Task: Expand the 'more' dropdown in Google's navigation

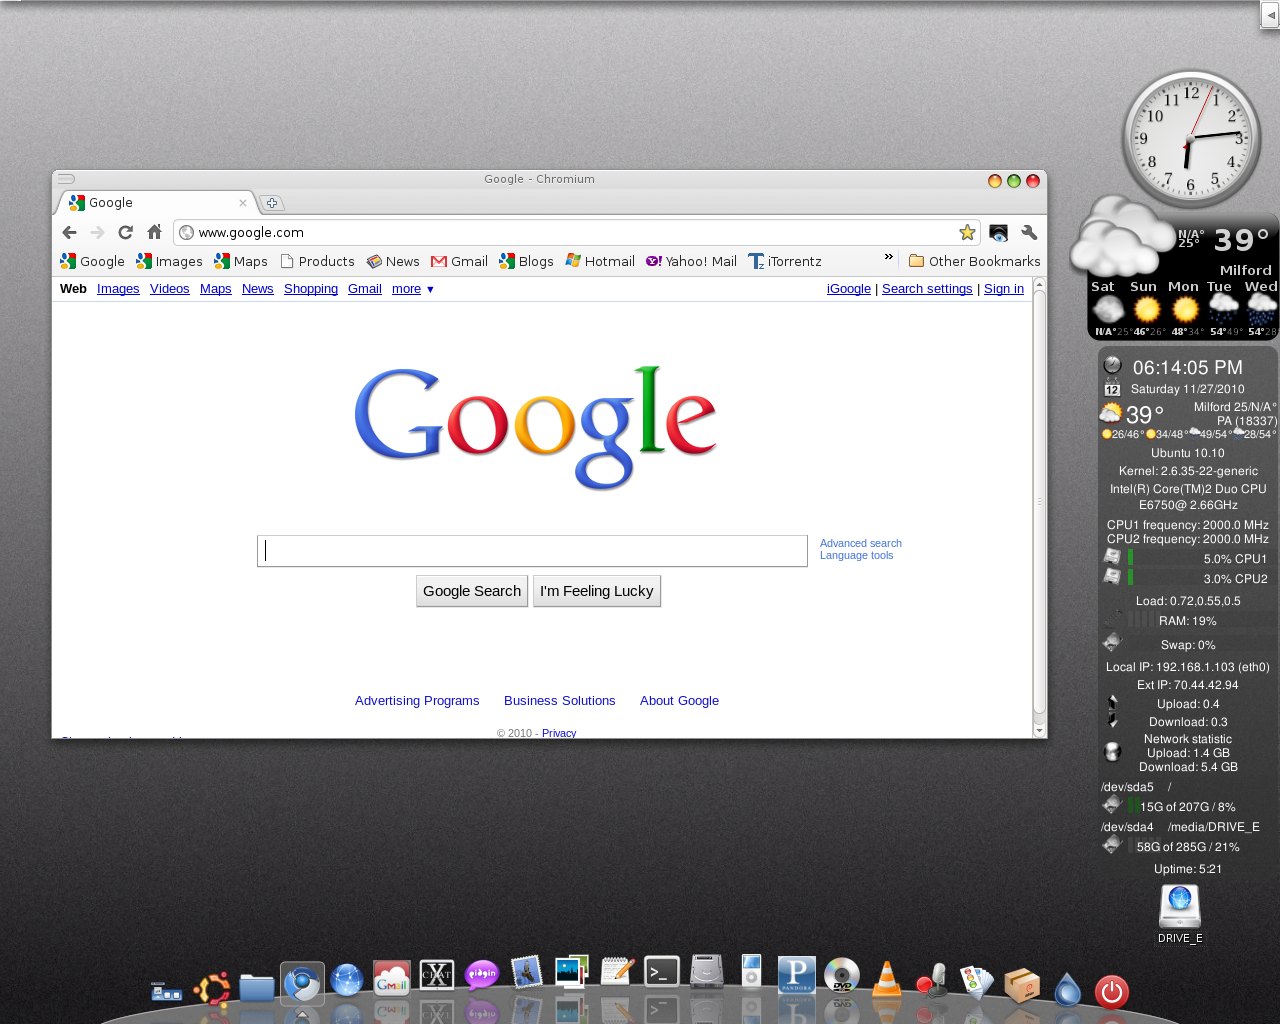Action: (412, 289)
